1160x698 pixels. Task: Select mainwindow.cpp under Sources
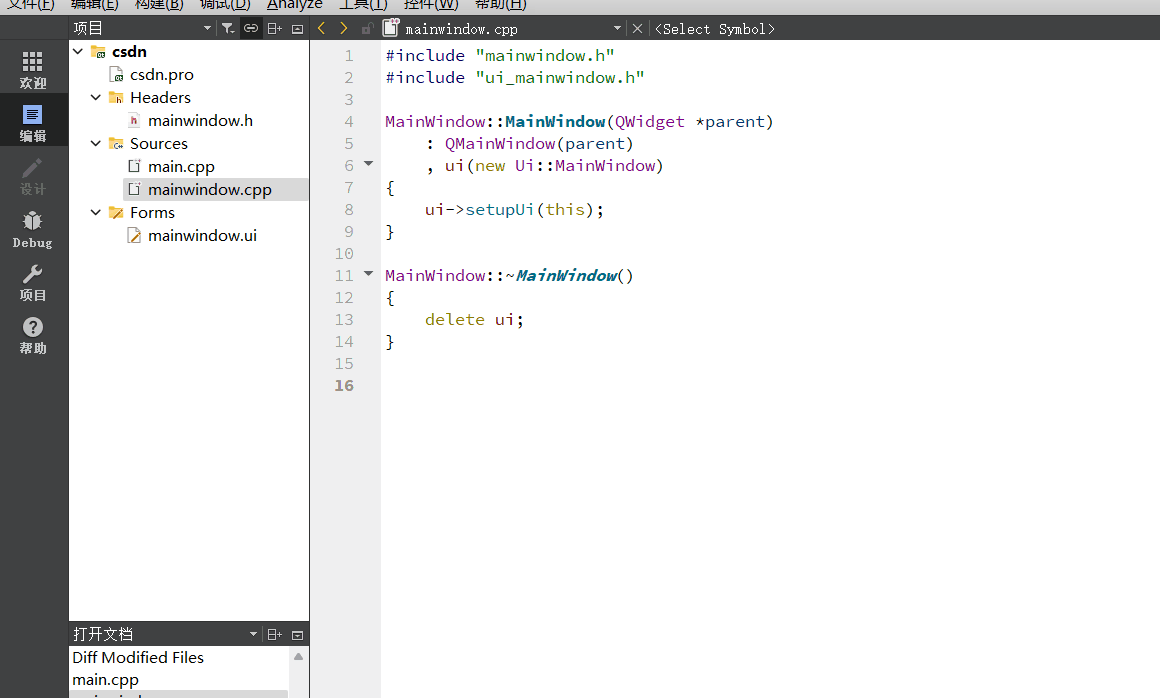tap(209, 189)
